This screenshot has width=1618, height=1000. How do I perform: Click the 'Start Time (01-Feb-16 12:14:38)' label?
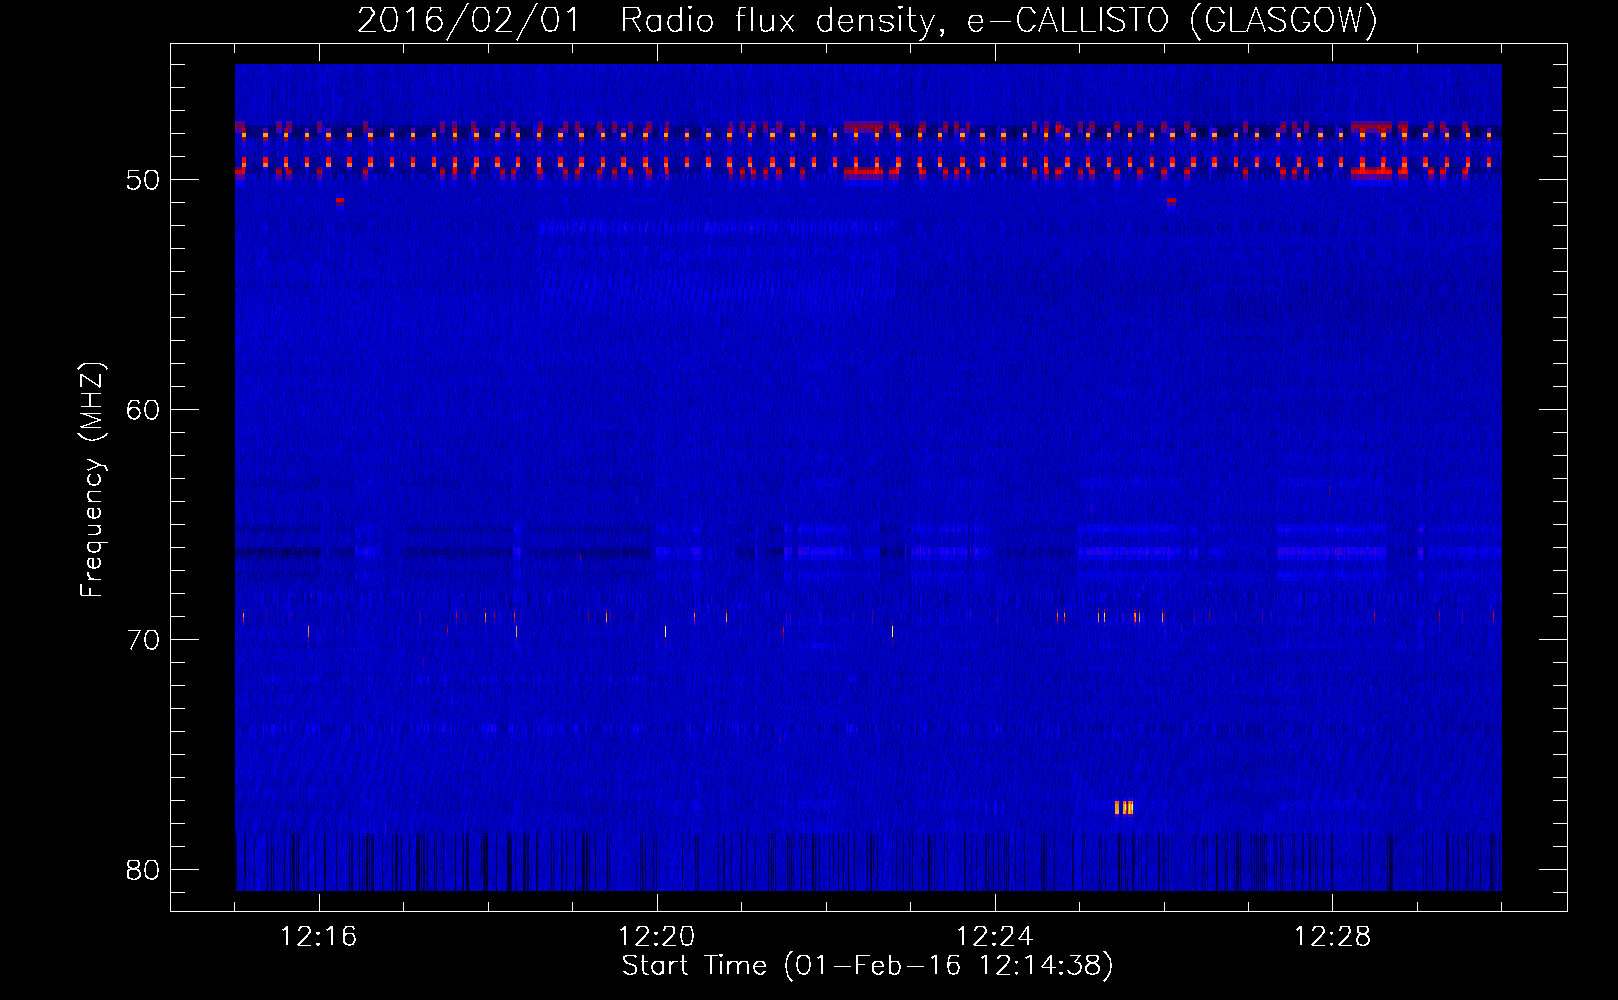867,966
